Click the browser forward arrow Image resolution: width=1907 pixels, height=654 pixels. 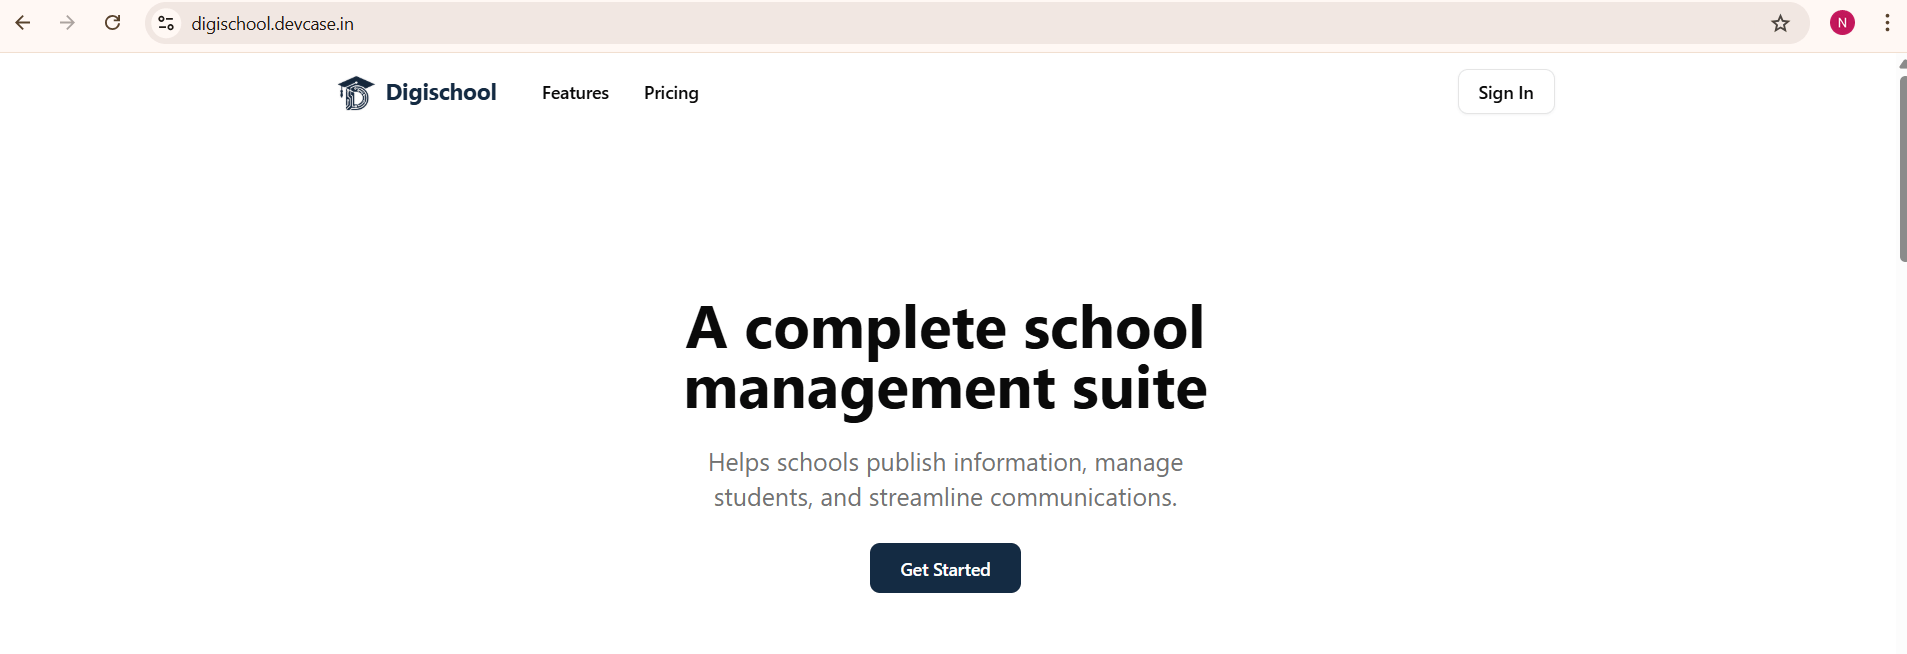click(67, 23)
